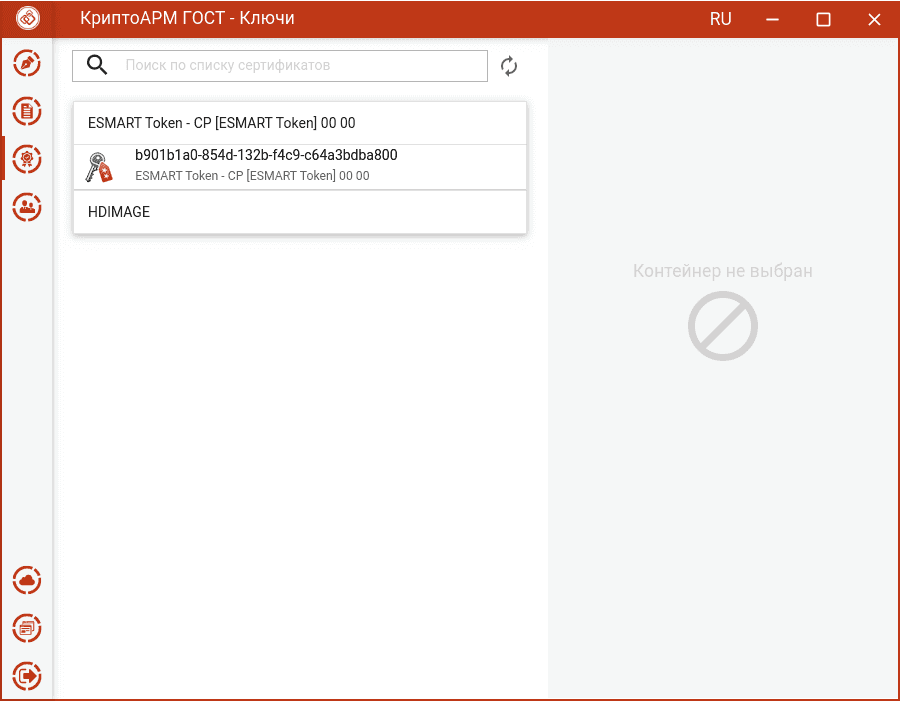
Task: Open the cloud services sidebar icon
Action: [x=27, y=581]
